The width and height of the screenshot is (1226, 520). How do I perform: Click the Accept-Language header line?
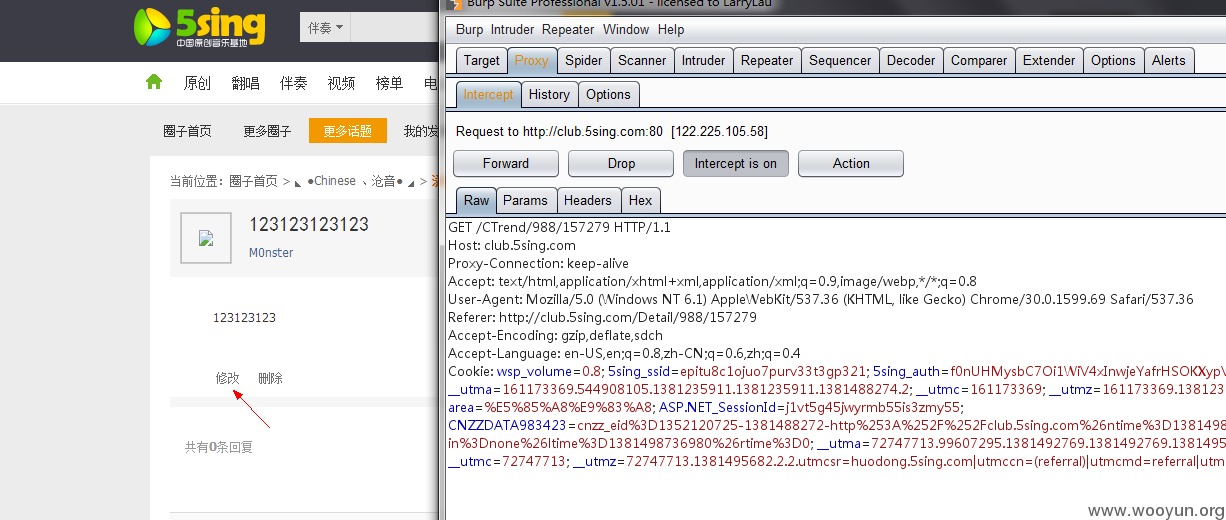coord(624,353)
